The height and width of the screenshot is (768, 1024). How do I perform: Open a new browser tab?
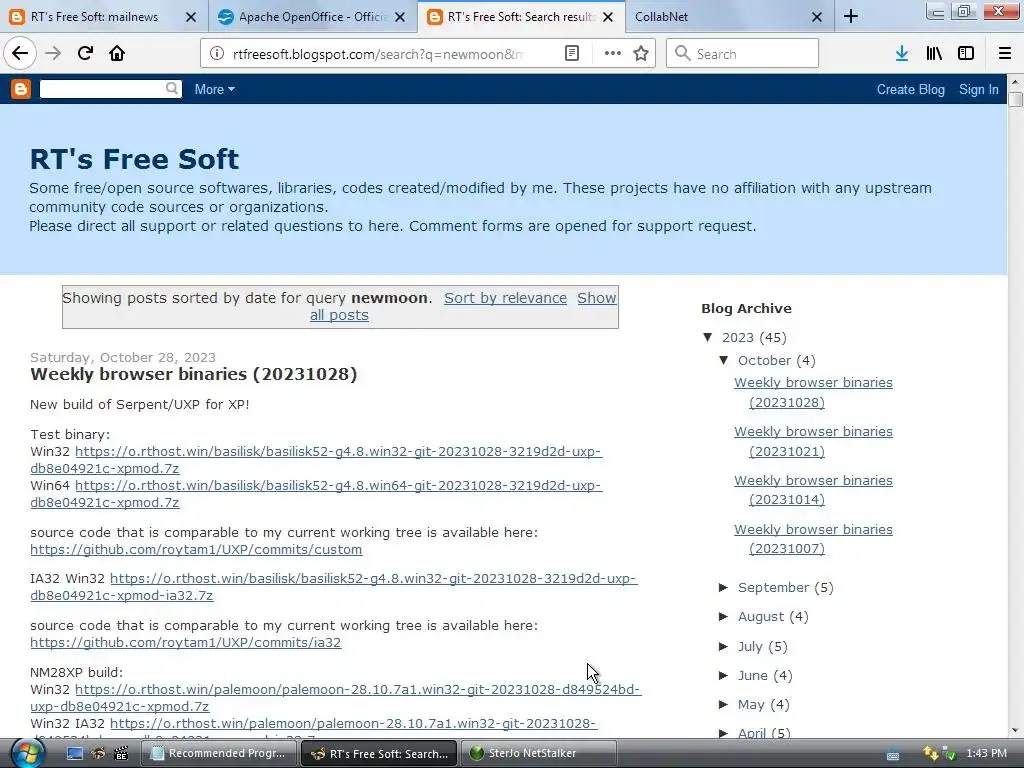[851, 16]
